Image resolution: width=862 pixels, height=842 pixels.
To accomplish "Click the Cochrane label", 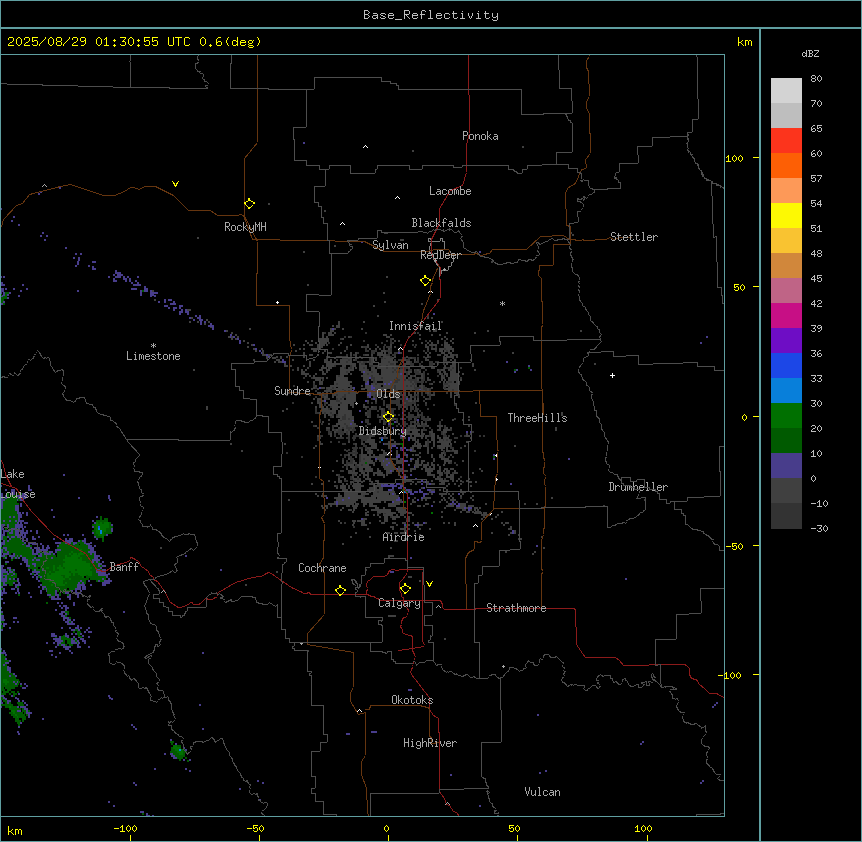I will click(322, 568).
